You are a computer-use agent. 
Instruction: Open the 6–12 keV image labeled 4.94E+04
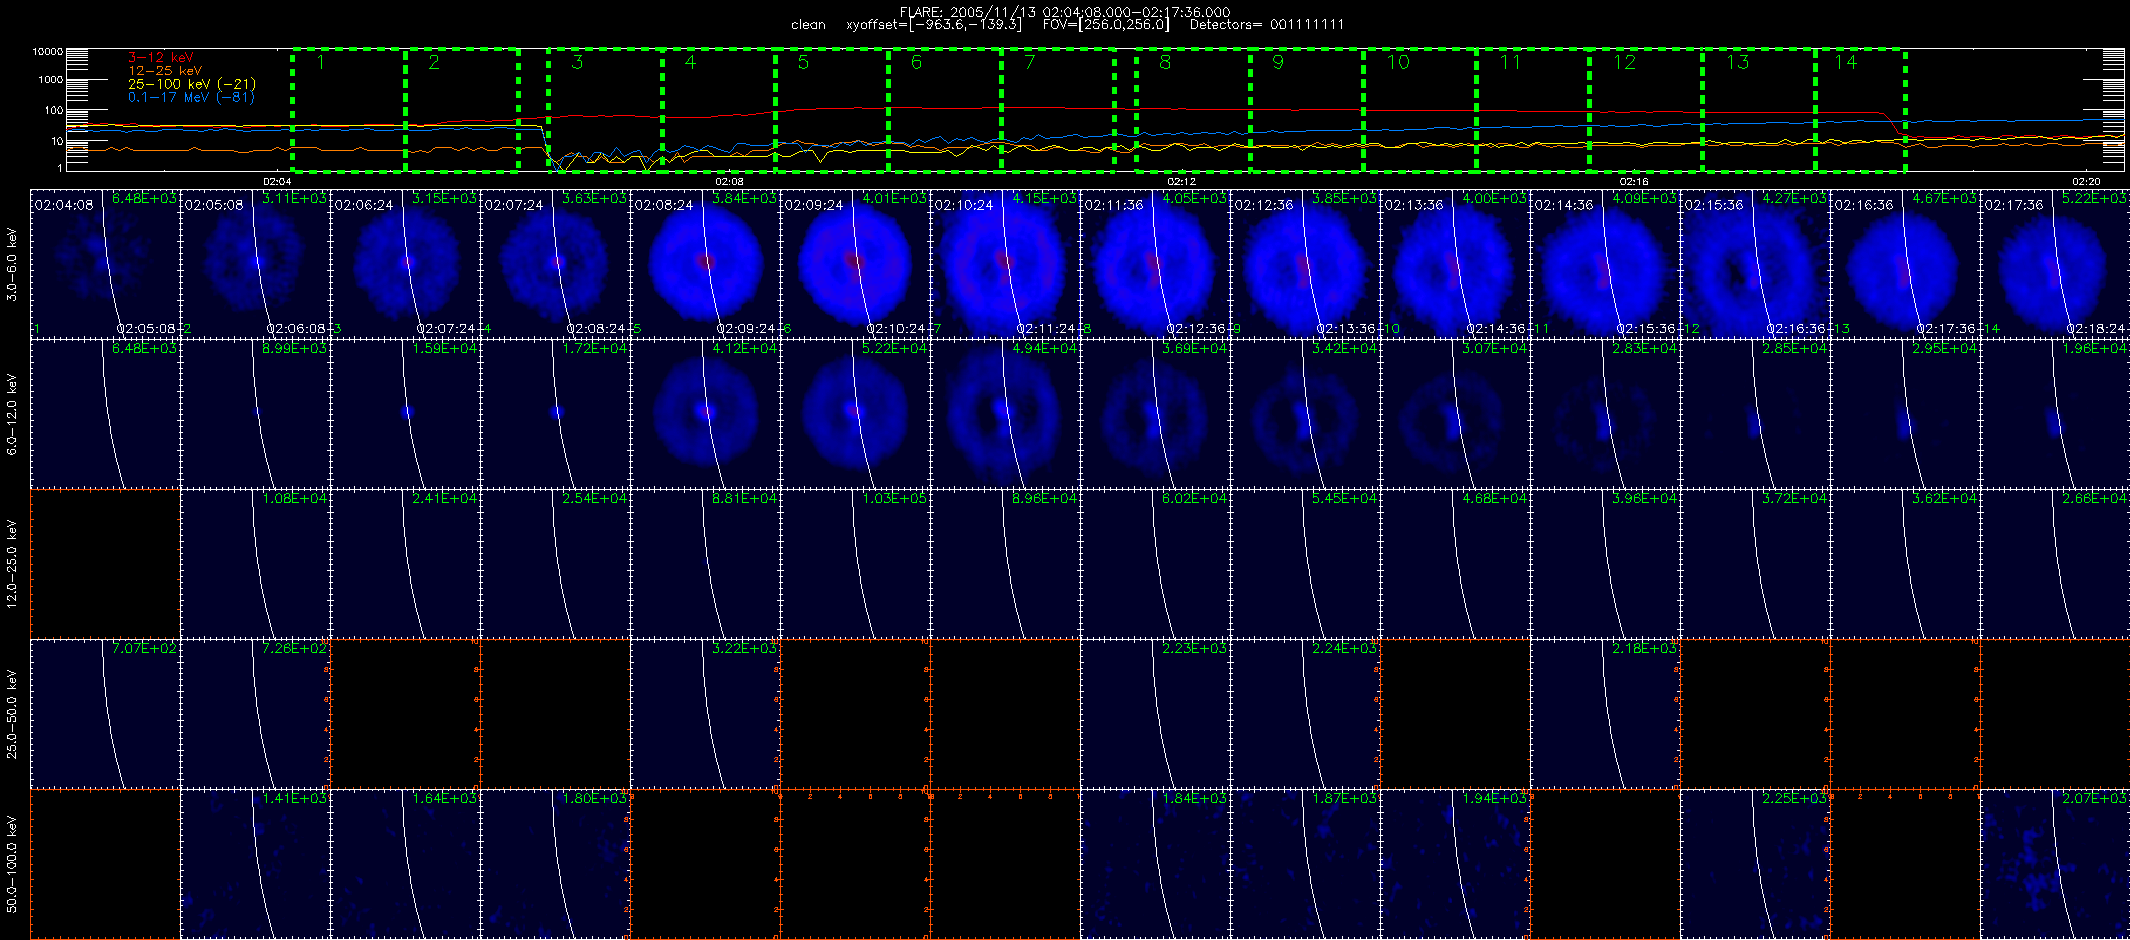pyautogui.click(x=1005, y=413)
